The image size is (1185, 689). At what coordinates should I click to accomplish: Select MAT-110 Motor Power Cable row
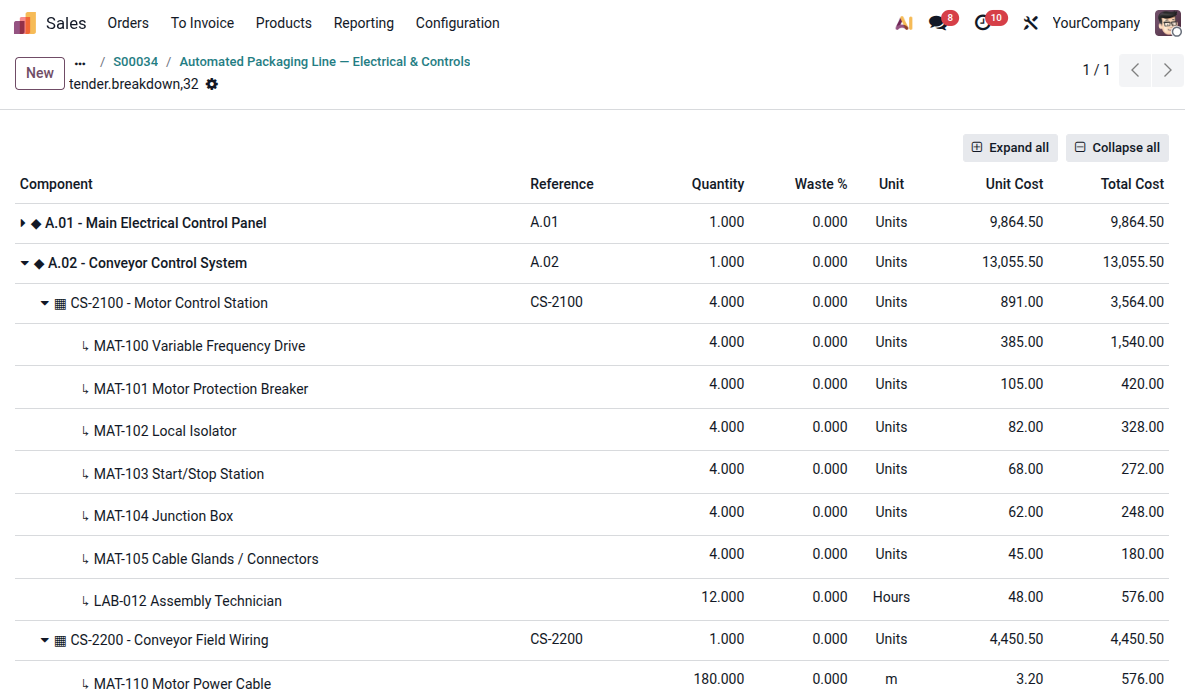592,676
